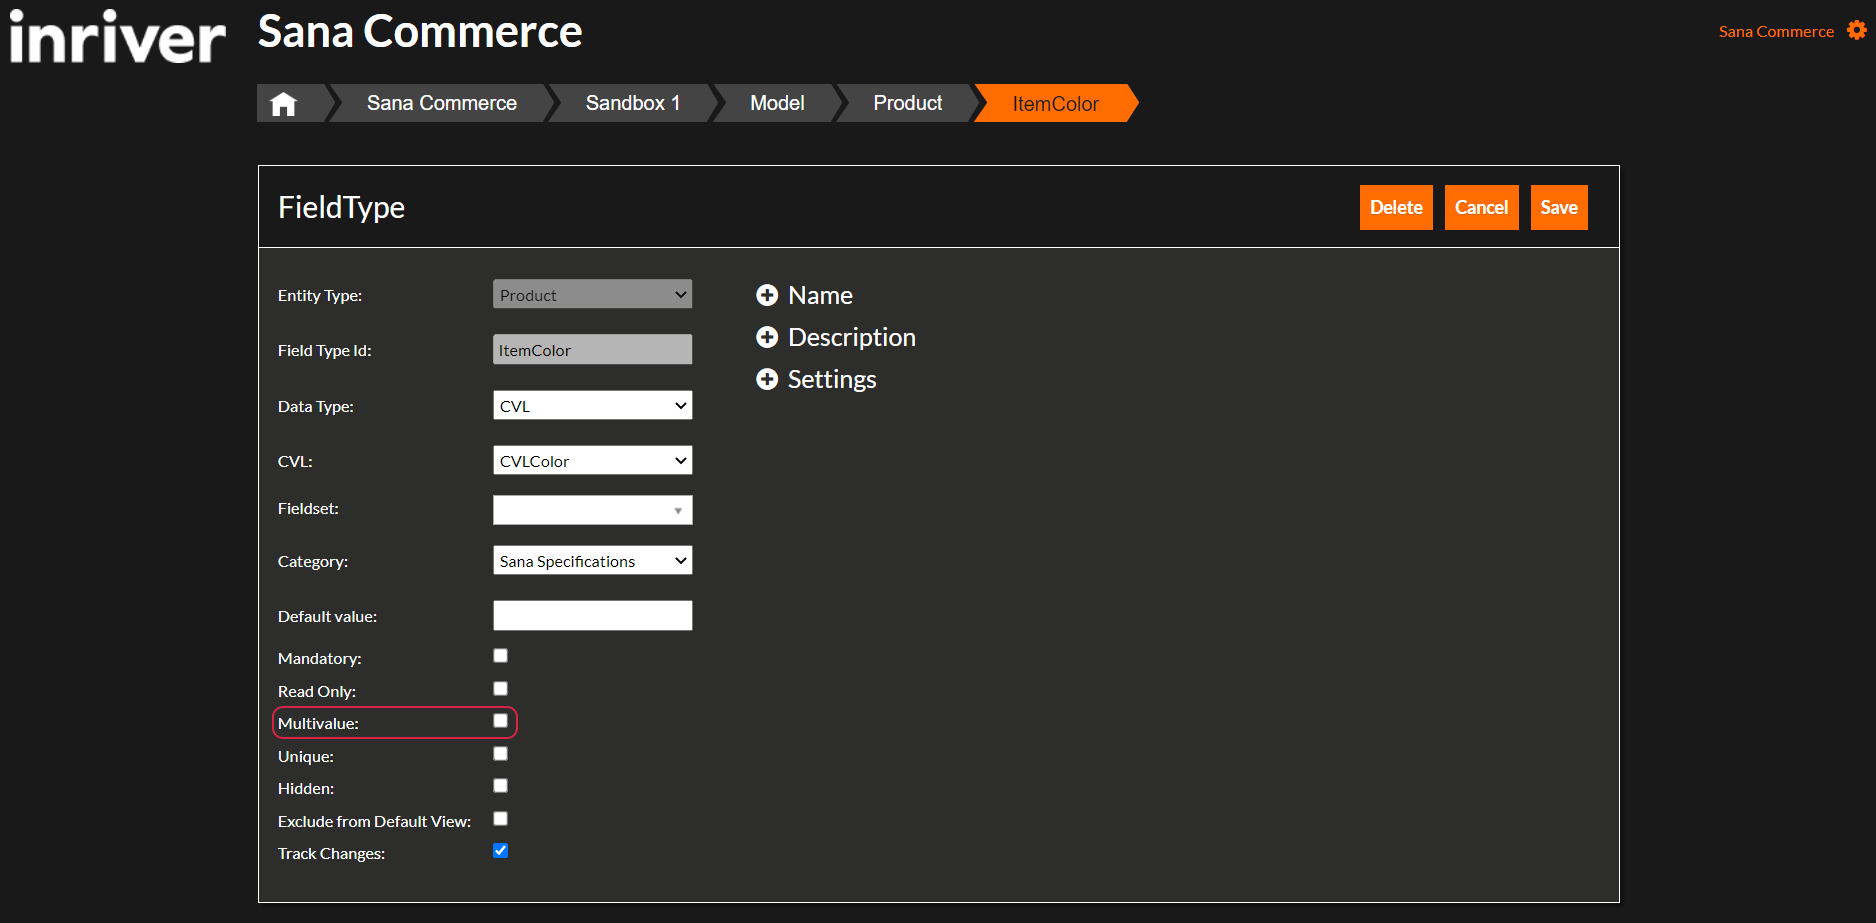Viewport: 1876px width, 923px height.
Task: Click the Sana Commerce page title
Action: (420, 32)
